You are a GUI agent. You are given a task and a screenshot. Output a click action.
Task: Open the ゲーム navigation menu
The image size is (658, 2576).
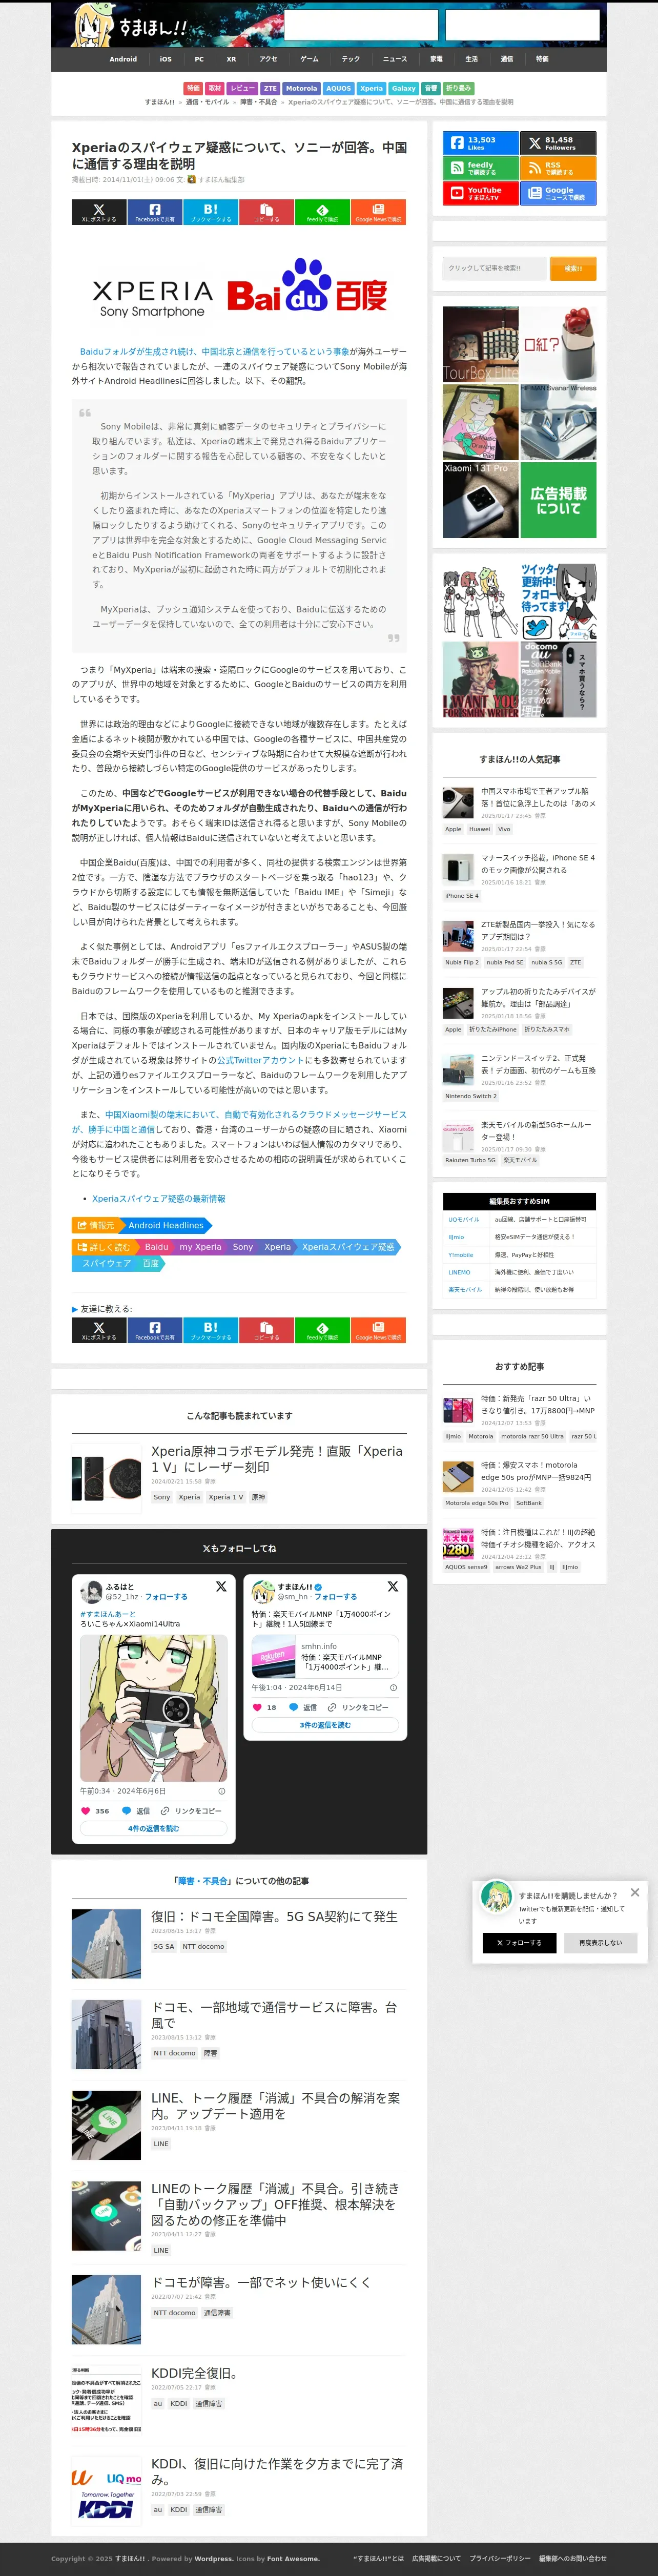click(x=310, y=59)
